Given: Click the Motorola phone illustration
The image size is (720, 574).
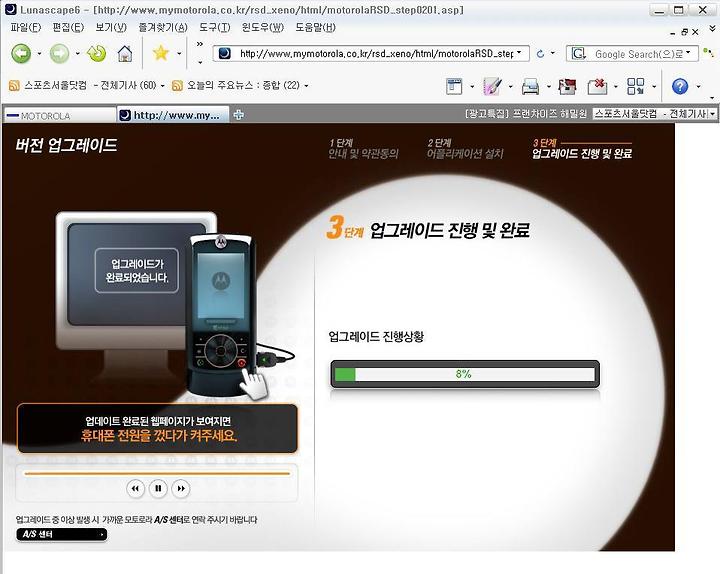Looking at the screenshot, I should click(x=220, y=315).
